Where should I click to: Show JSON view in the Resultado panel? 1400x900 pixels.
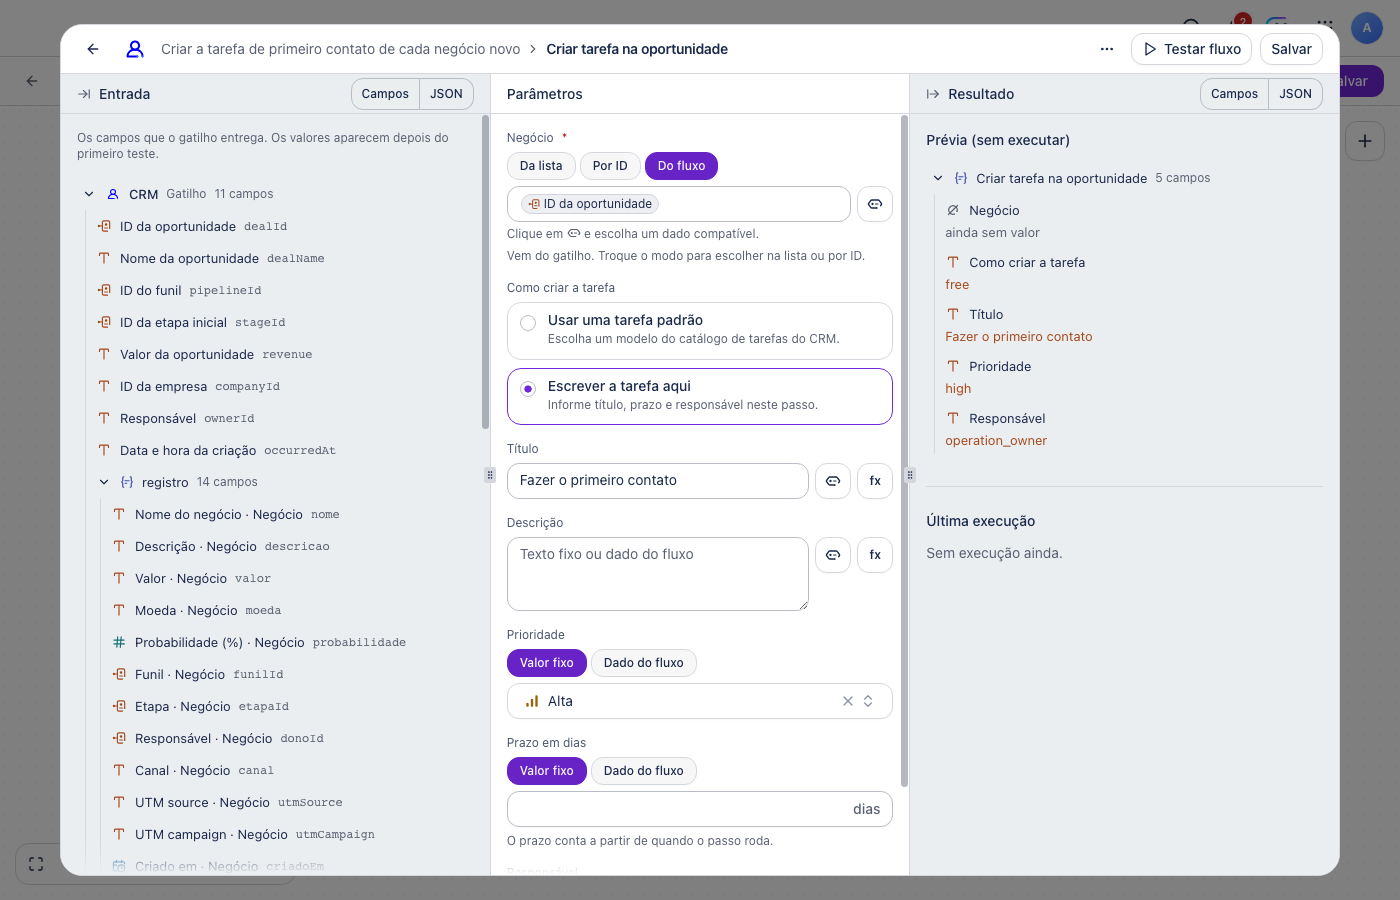click(x=1295, y=94)
